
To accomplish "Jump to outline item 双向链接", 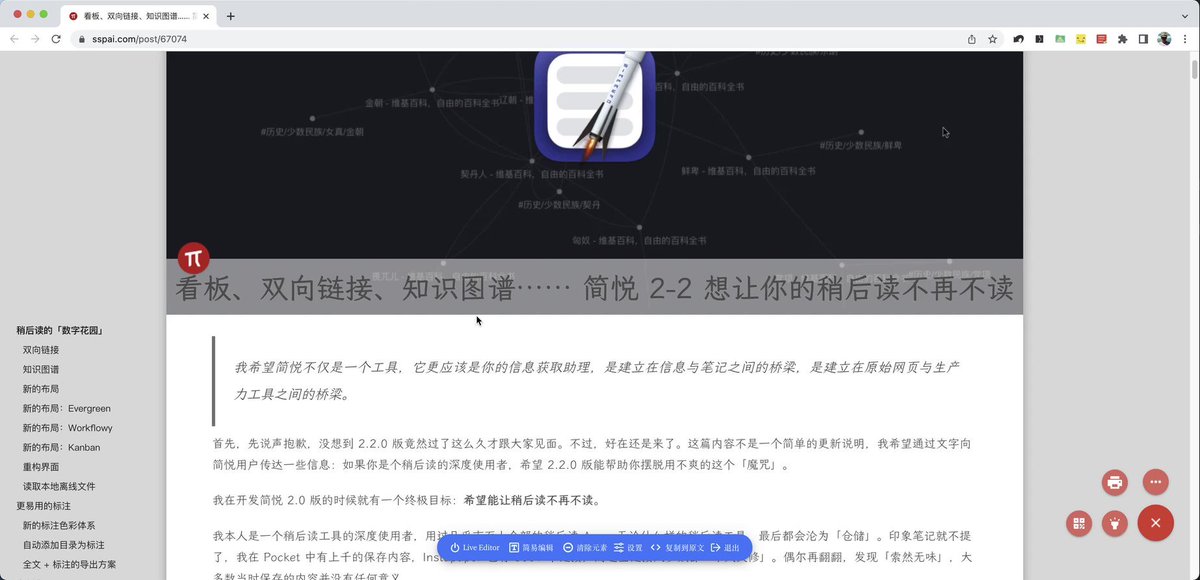I will pyautogui.click(x=41, y=350).
